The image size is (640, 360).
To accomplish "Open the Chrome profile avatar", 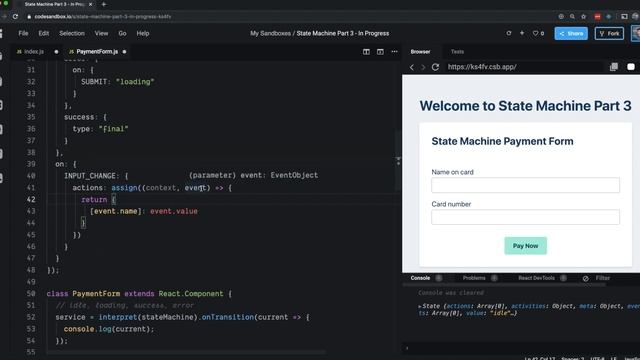I will click(636, 16).
